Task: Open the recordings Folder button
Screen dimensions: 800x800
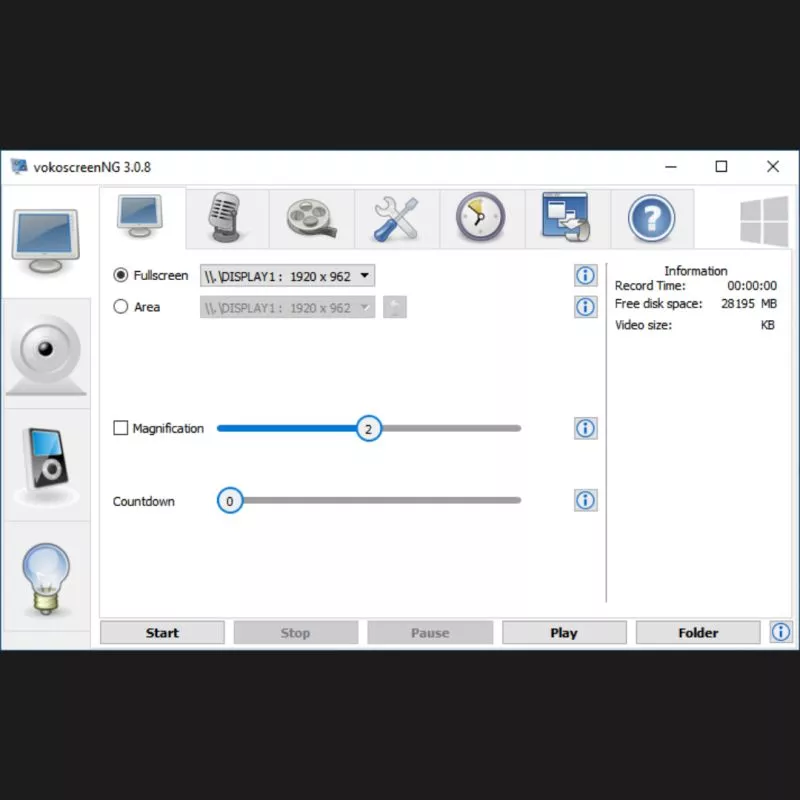Action: coord(697,632)
